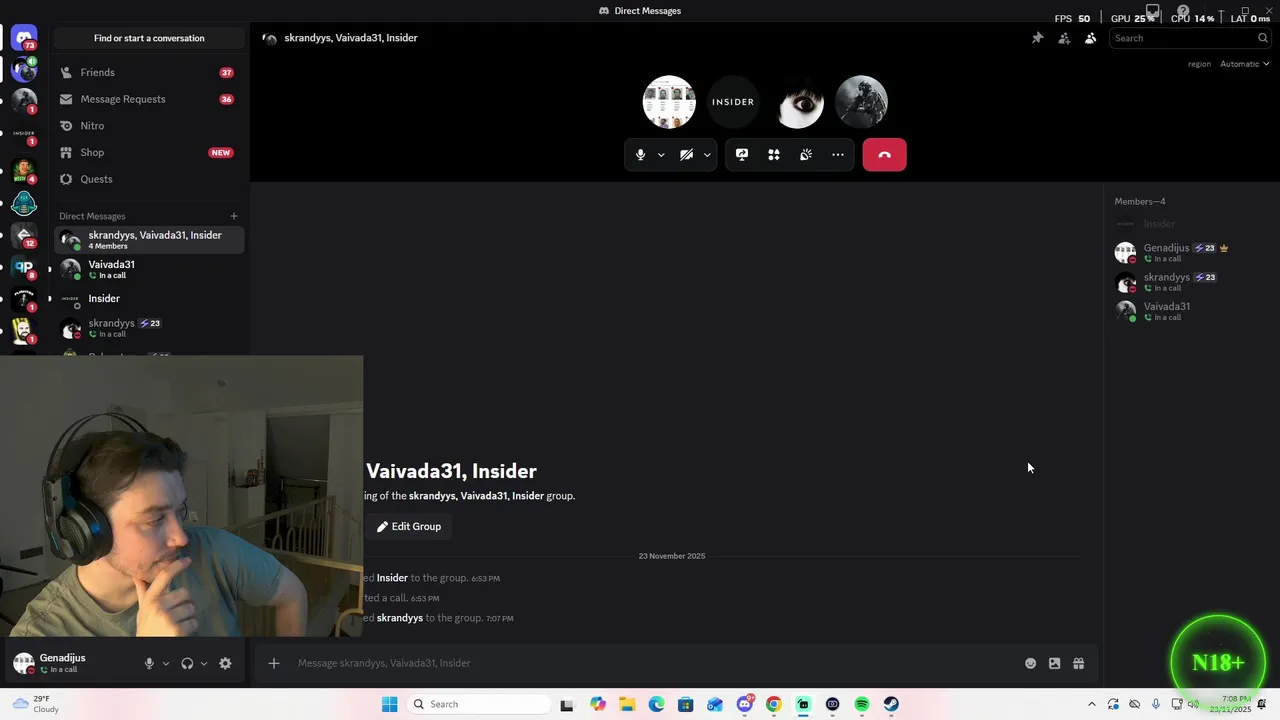Image resolution: width=1280 pixels, height=720 pixels.
Task: Select skrandyys, Vaivada31, Insider group DM
Action: [x=148, y=240]
